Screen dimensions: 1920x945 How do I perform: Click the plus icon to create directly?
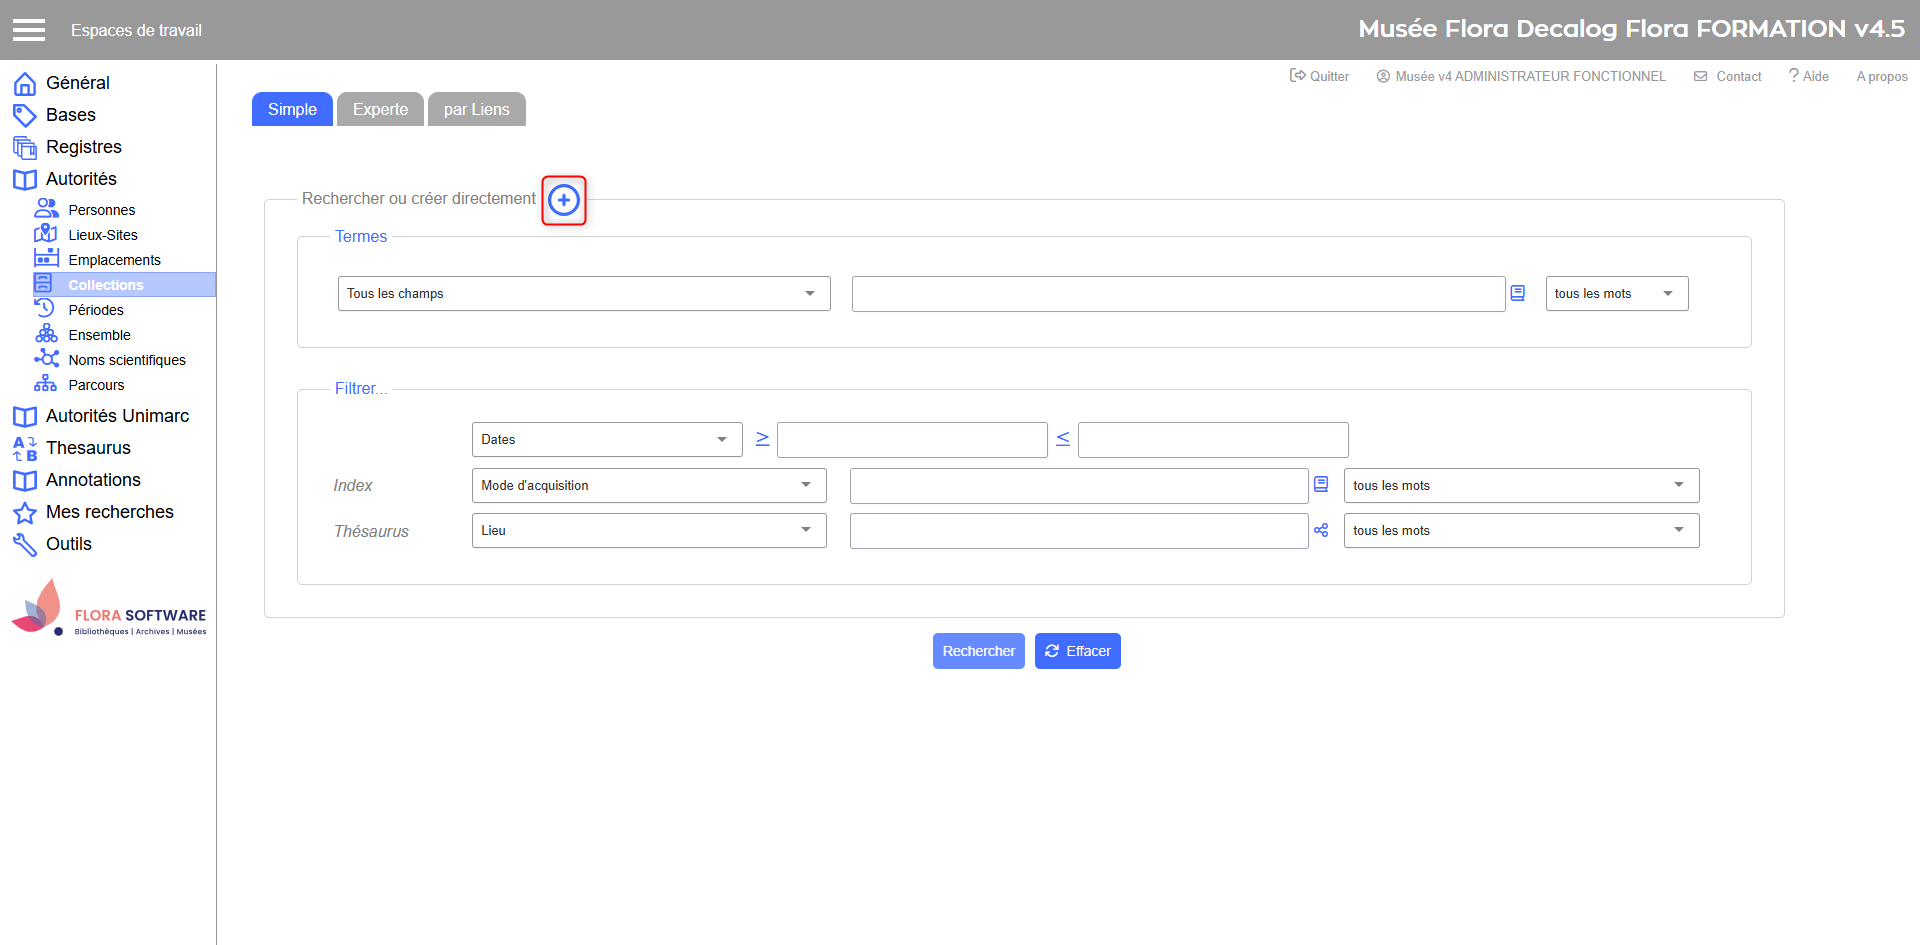(564, 200)
